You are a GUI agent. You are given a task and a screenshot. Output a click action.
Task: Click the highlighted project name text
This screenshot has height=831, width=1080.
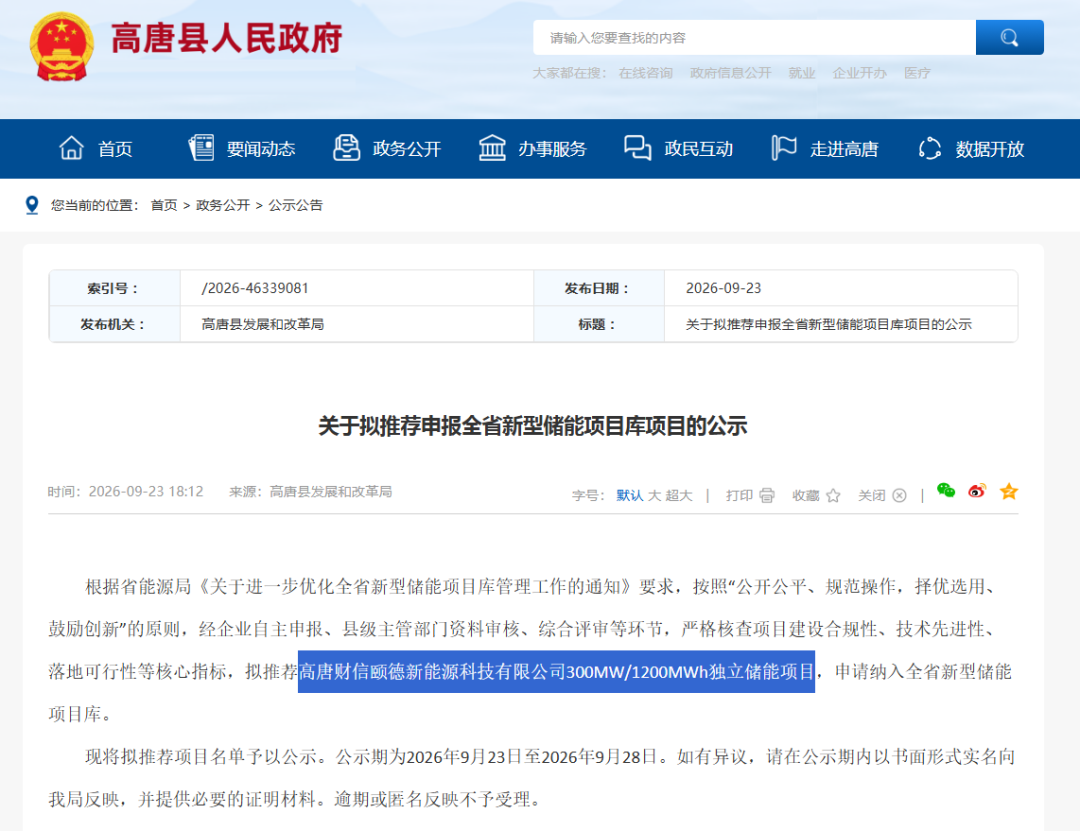point(557,671)
